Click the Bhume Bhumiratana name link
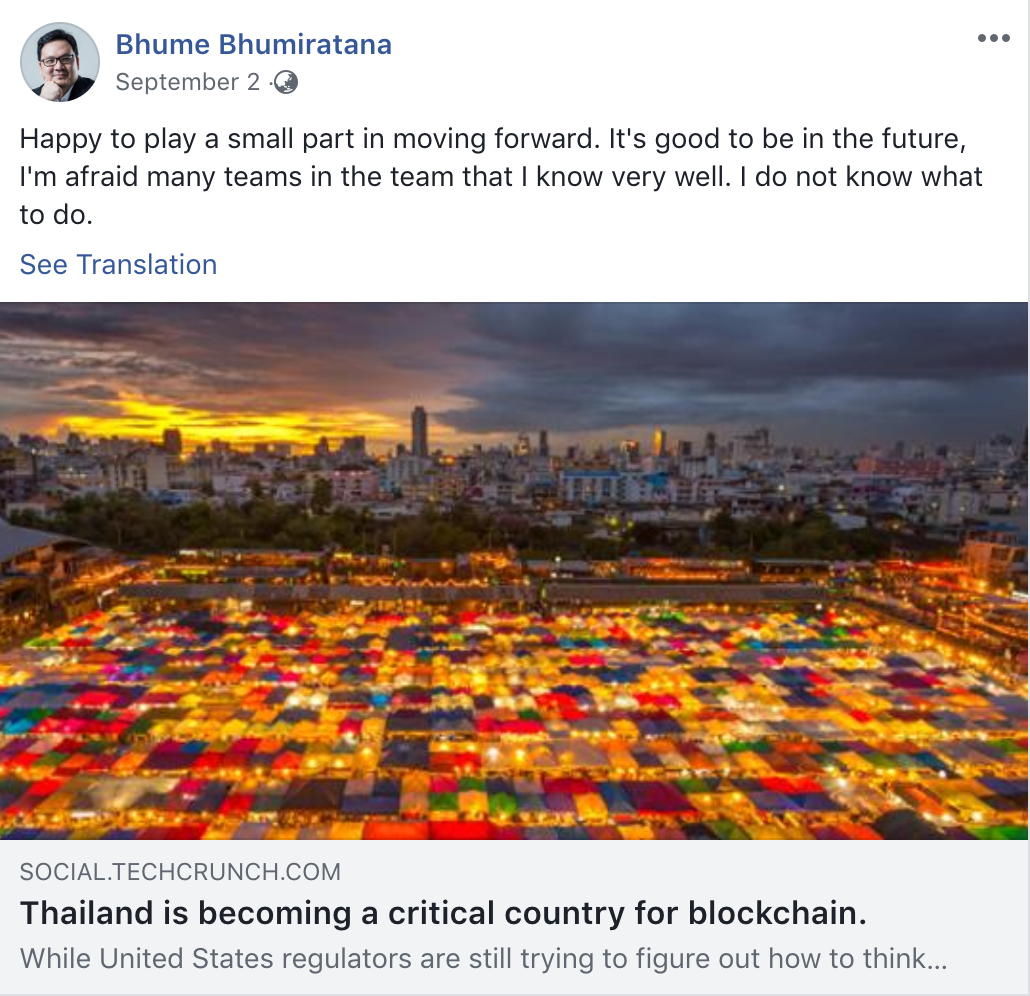Screen dimensions: 1030x996 [x=253, y=44]
